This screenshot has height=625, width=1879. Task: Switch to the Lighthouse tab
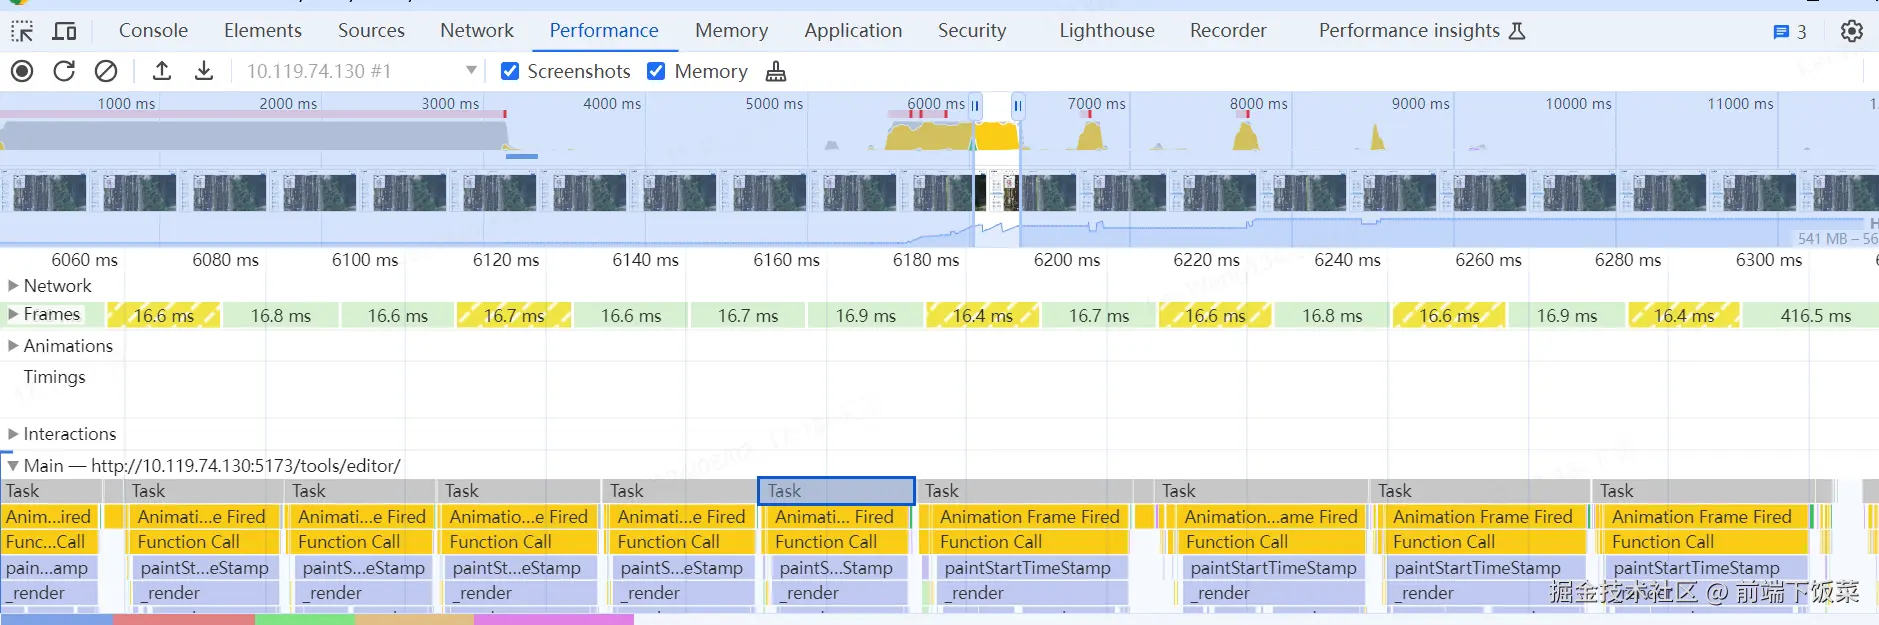click(x=1106, y=31)
